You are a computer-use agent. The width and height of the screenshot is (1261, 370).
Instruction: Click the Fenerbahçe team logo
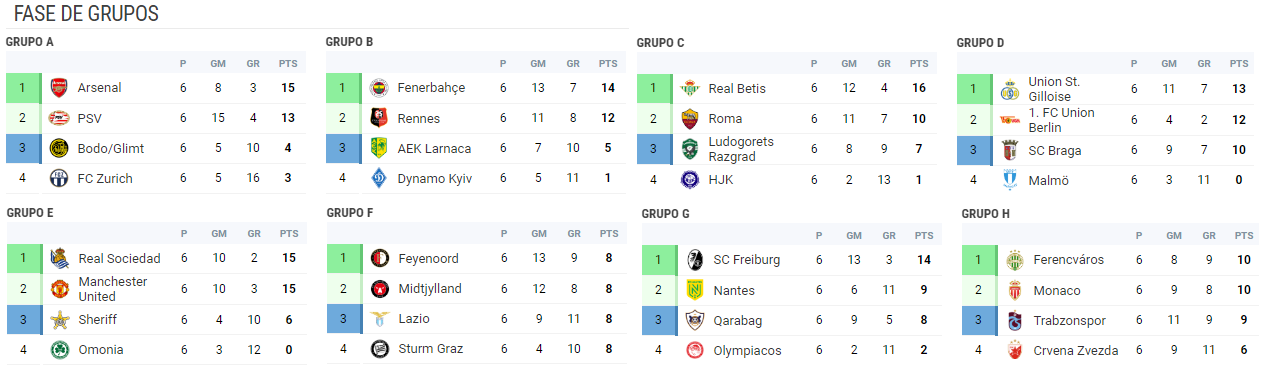[x=378, y=88]
